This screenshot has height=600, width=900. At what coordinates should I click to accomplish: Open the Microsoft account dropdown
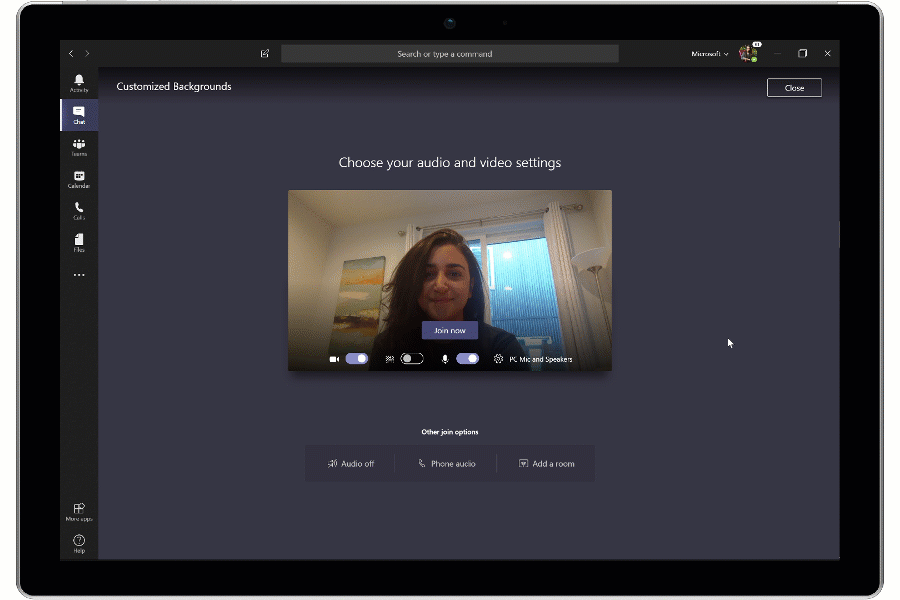tap(708, 53)
